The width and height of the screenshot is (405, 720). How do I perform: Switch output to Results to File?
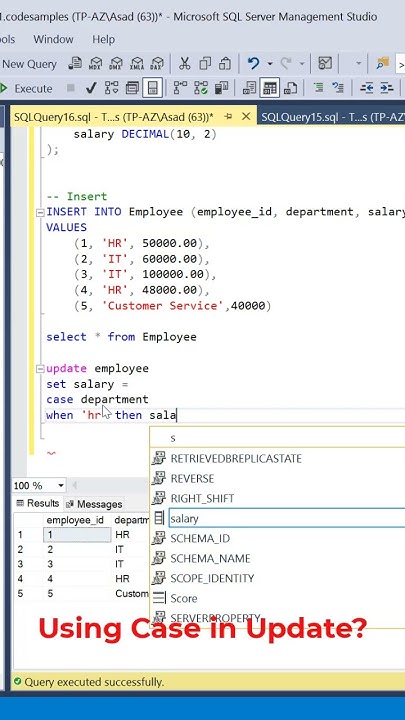tap(290, 88)
